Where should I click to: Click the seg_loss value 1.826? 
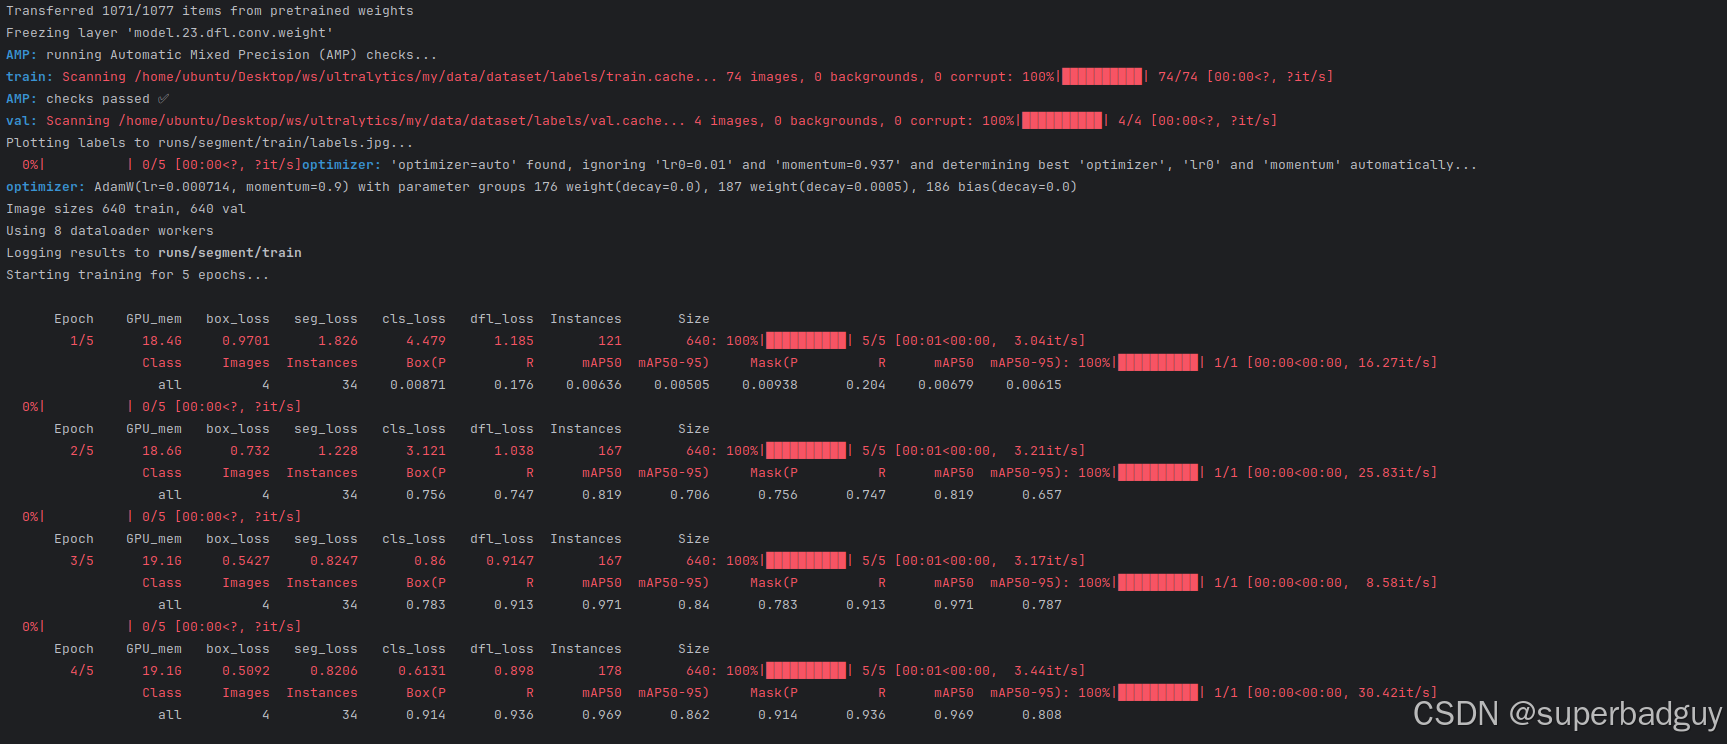(338, 341)
